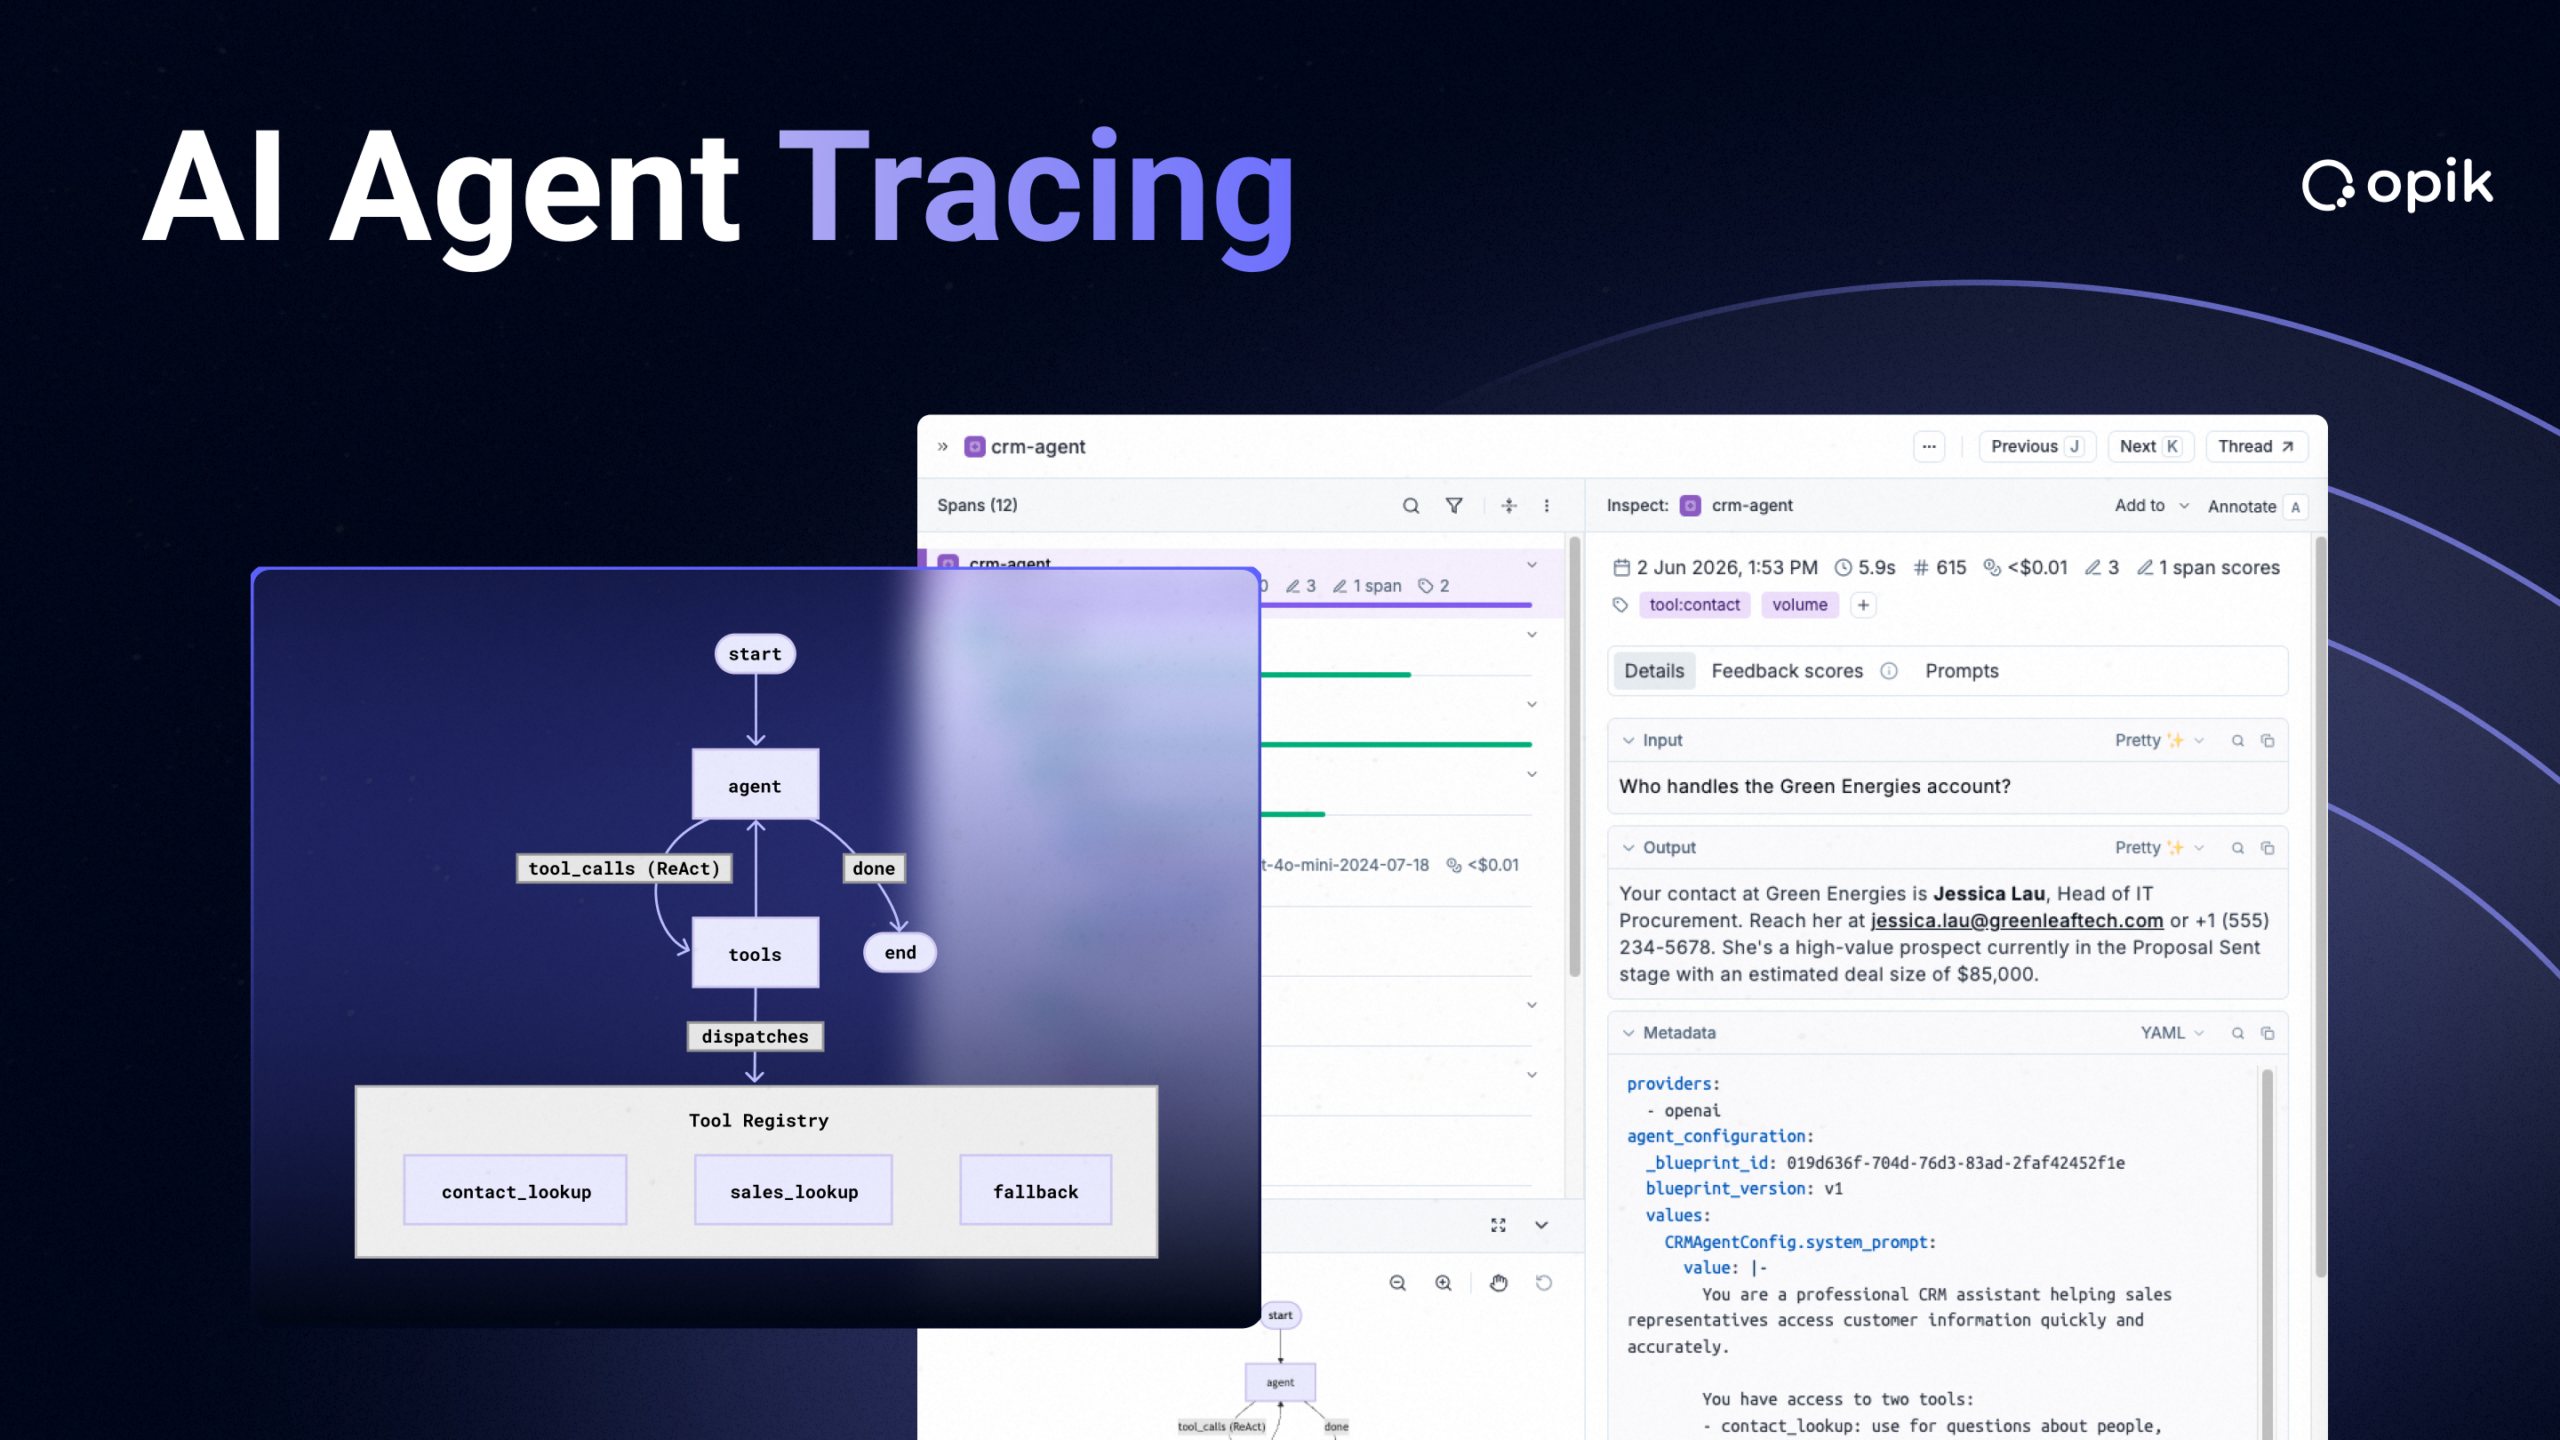Search spans with magnifier icon
The height and width of the screenshot is (1440, 2560).
(1411, 506)
